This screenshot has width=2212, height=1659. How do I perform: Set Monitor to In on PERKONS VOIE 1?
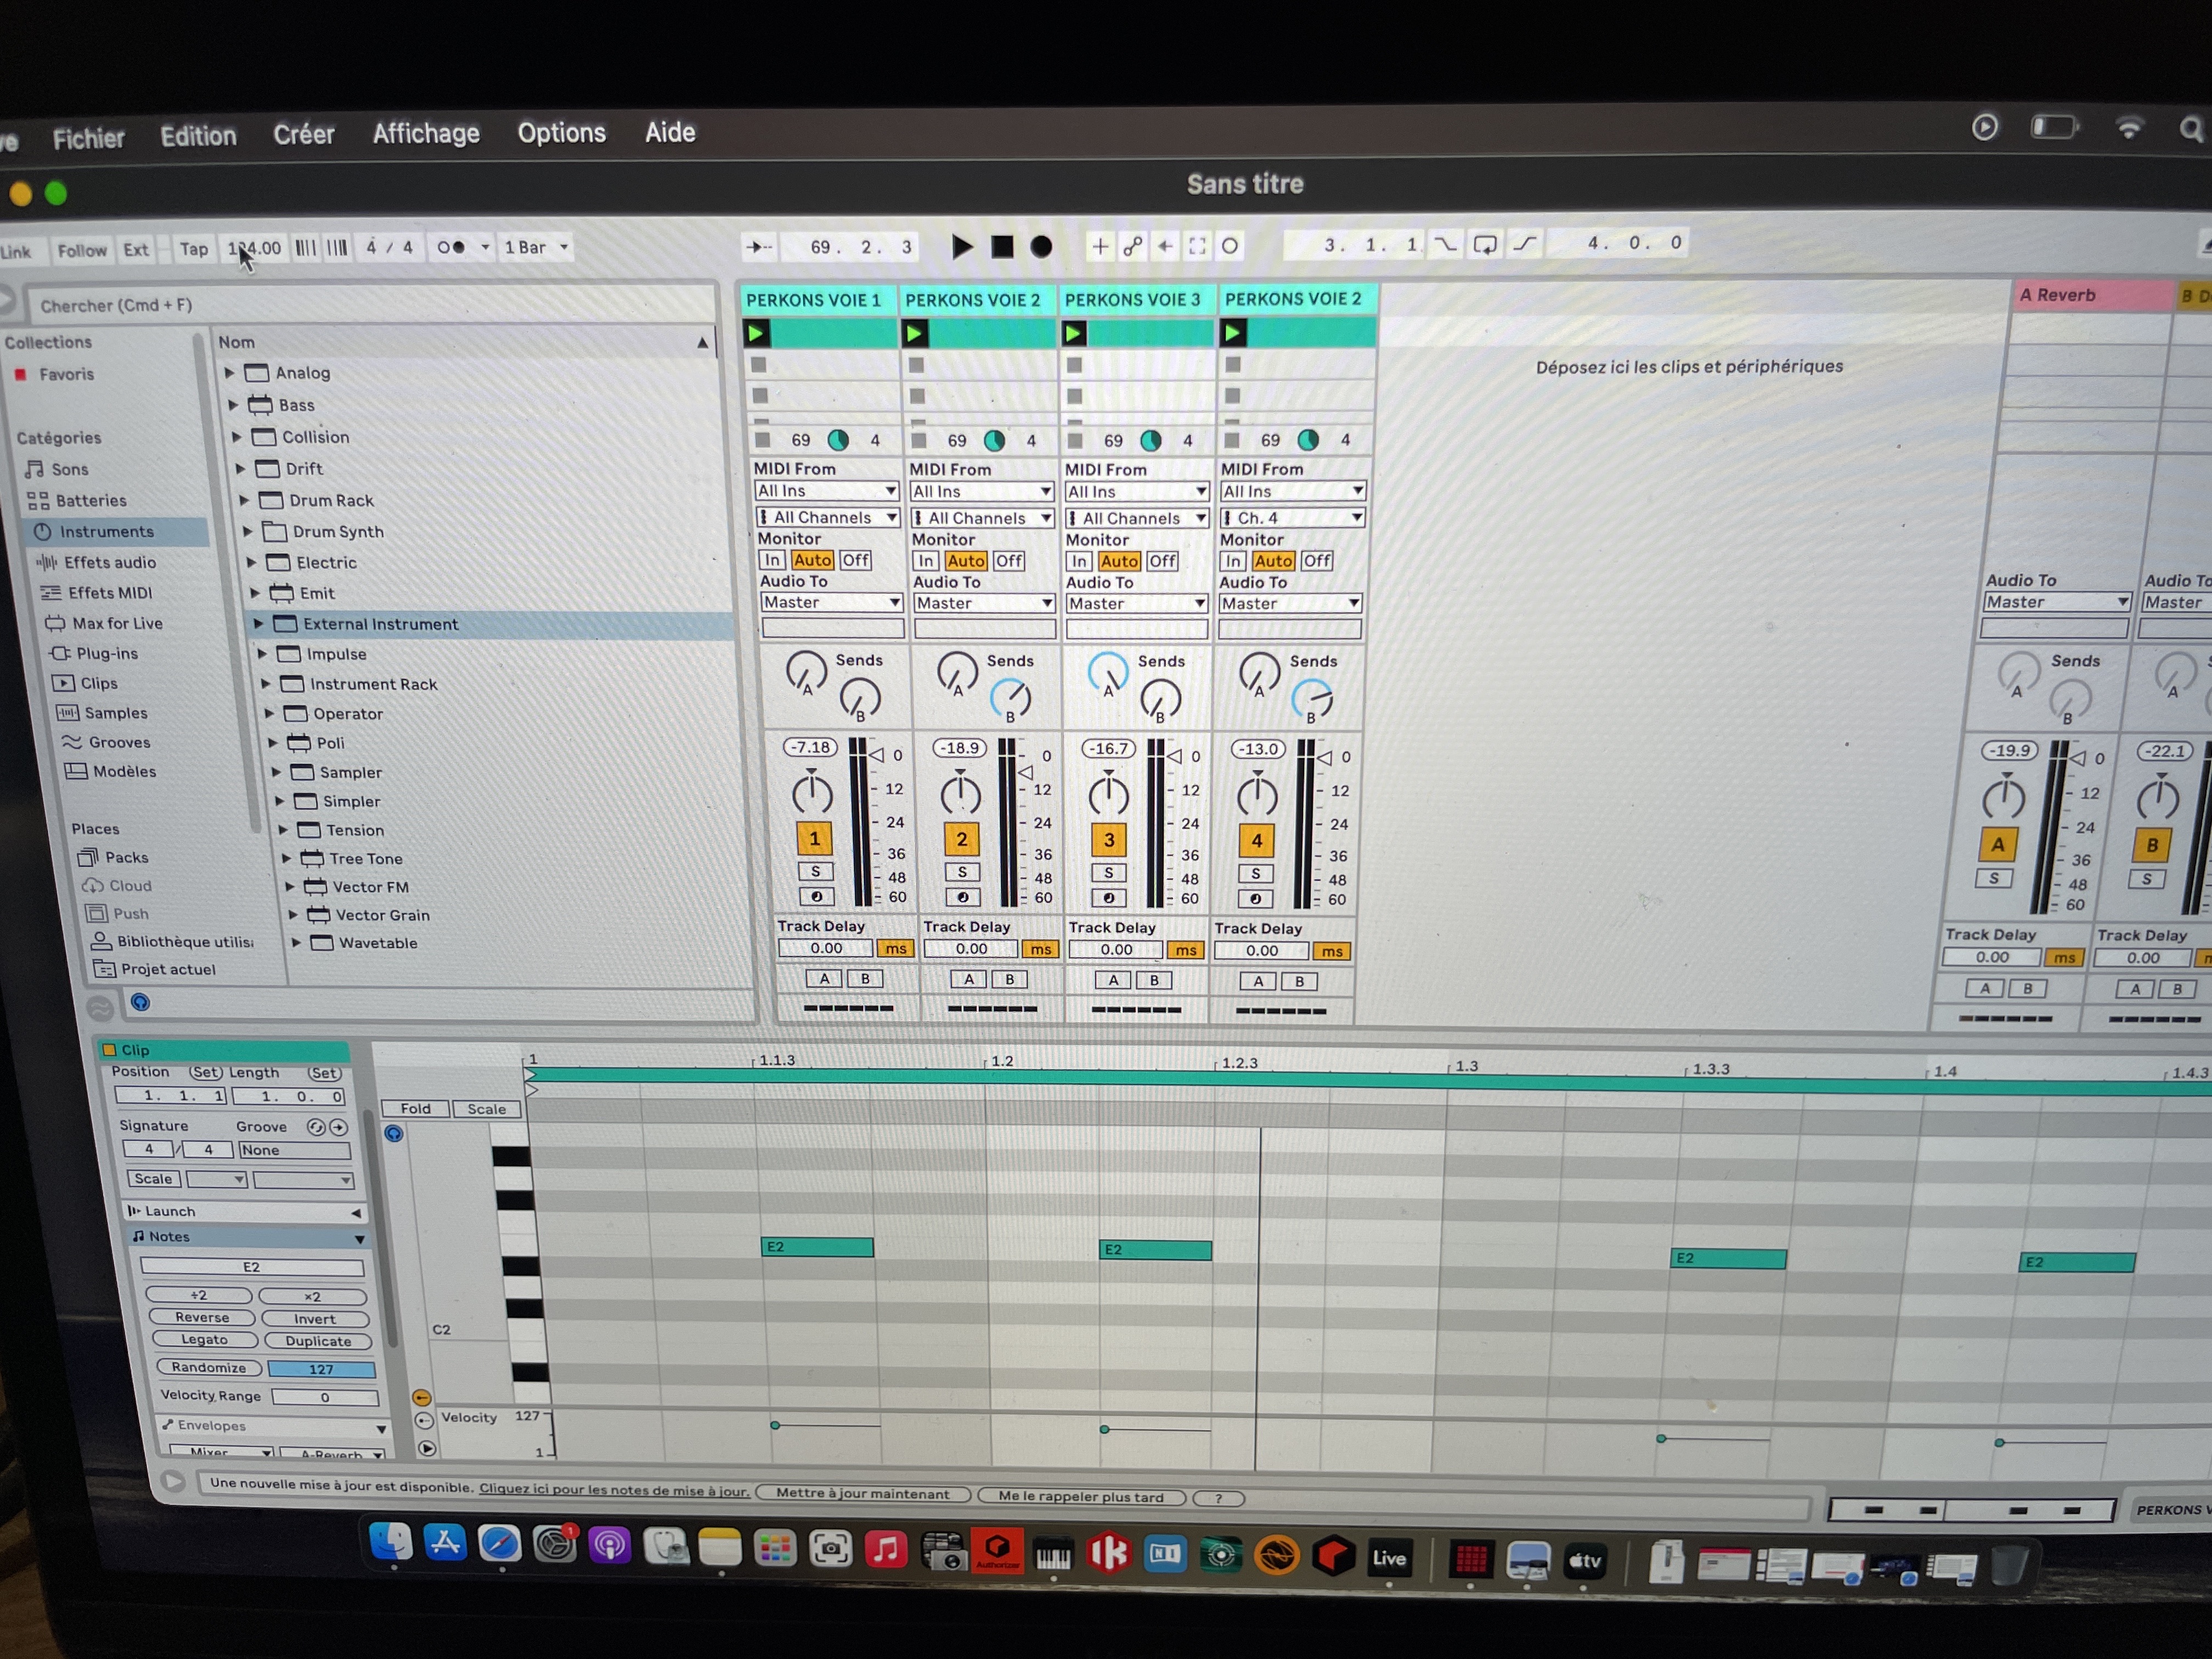pos(771,560)
